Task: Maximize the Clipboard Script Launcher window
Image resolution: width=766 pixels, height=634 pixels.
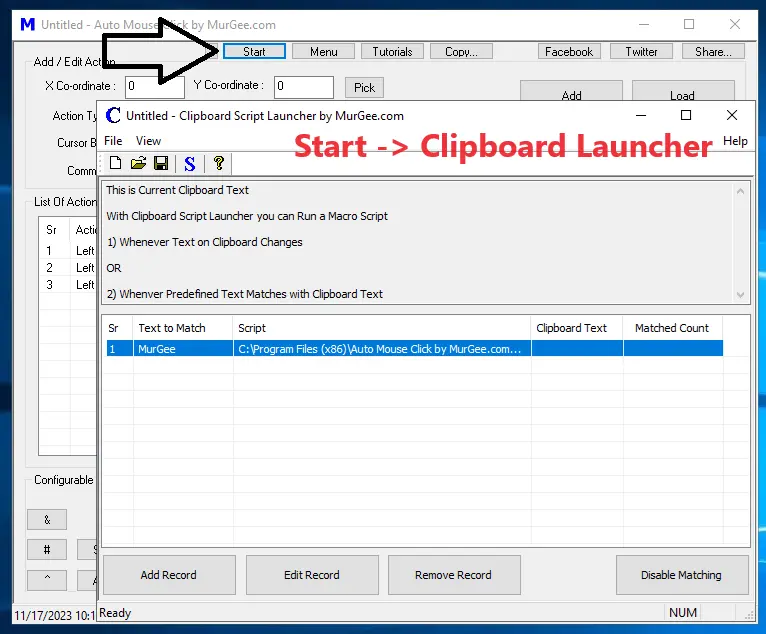Action: tap(686, 115)
